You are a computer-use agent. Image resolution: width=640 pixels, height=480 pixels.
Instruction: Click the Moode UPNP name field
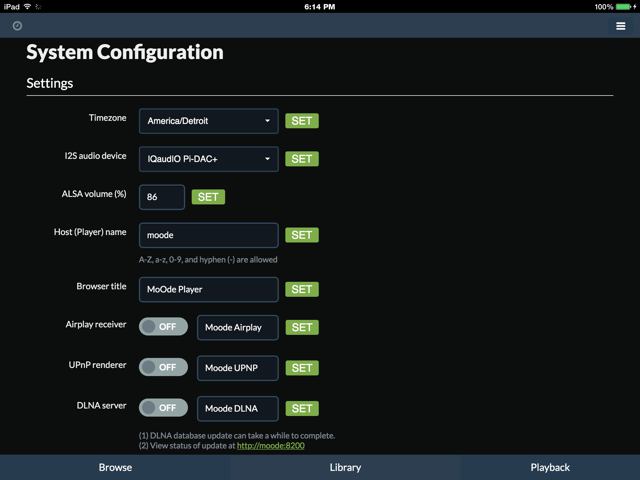point(238,368)
